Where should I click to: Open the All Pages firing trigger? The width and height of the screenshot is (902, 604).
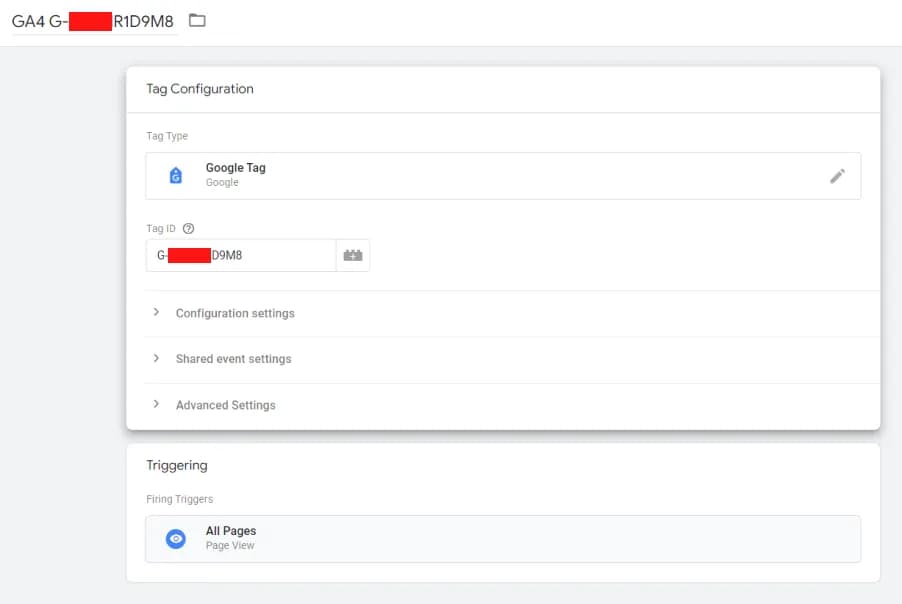click(503, 538)
